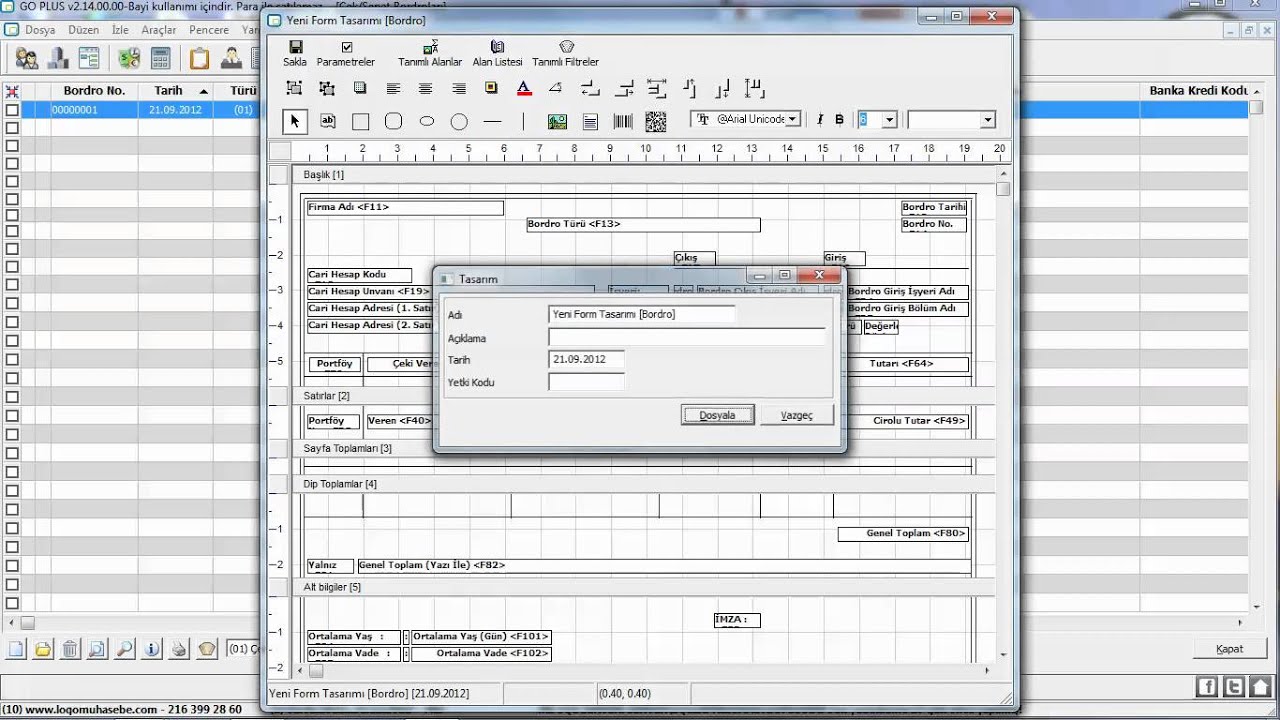Check the row checkbox for bordro 00000001
Viewport: 1280px width, 720px height.
point(12,110)
